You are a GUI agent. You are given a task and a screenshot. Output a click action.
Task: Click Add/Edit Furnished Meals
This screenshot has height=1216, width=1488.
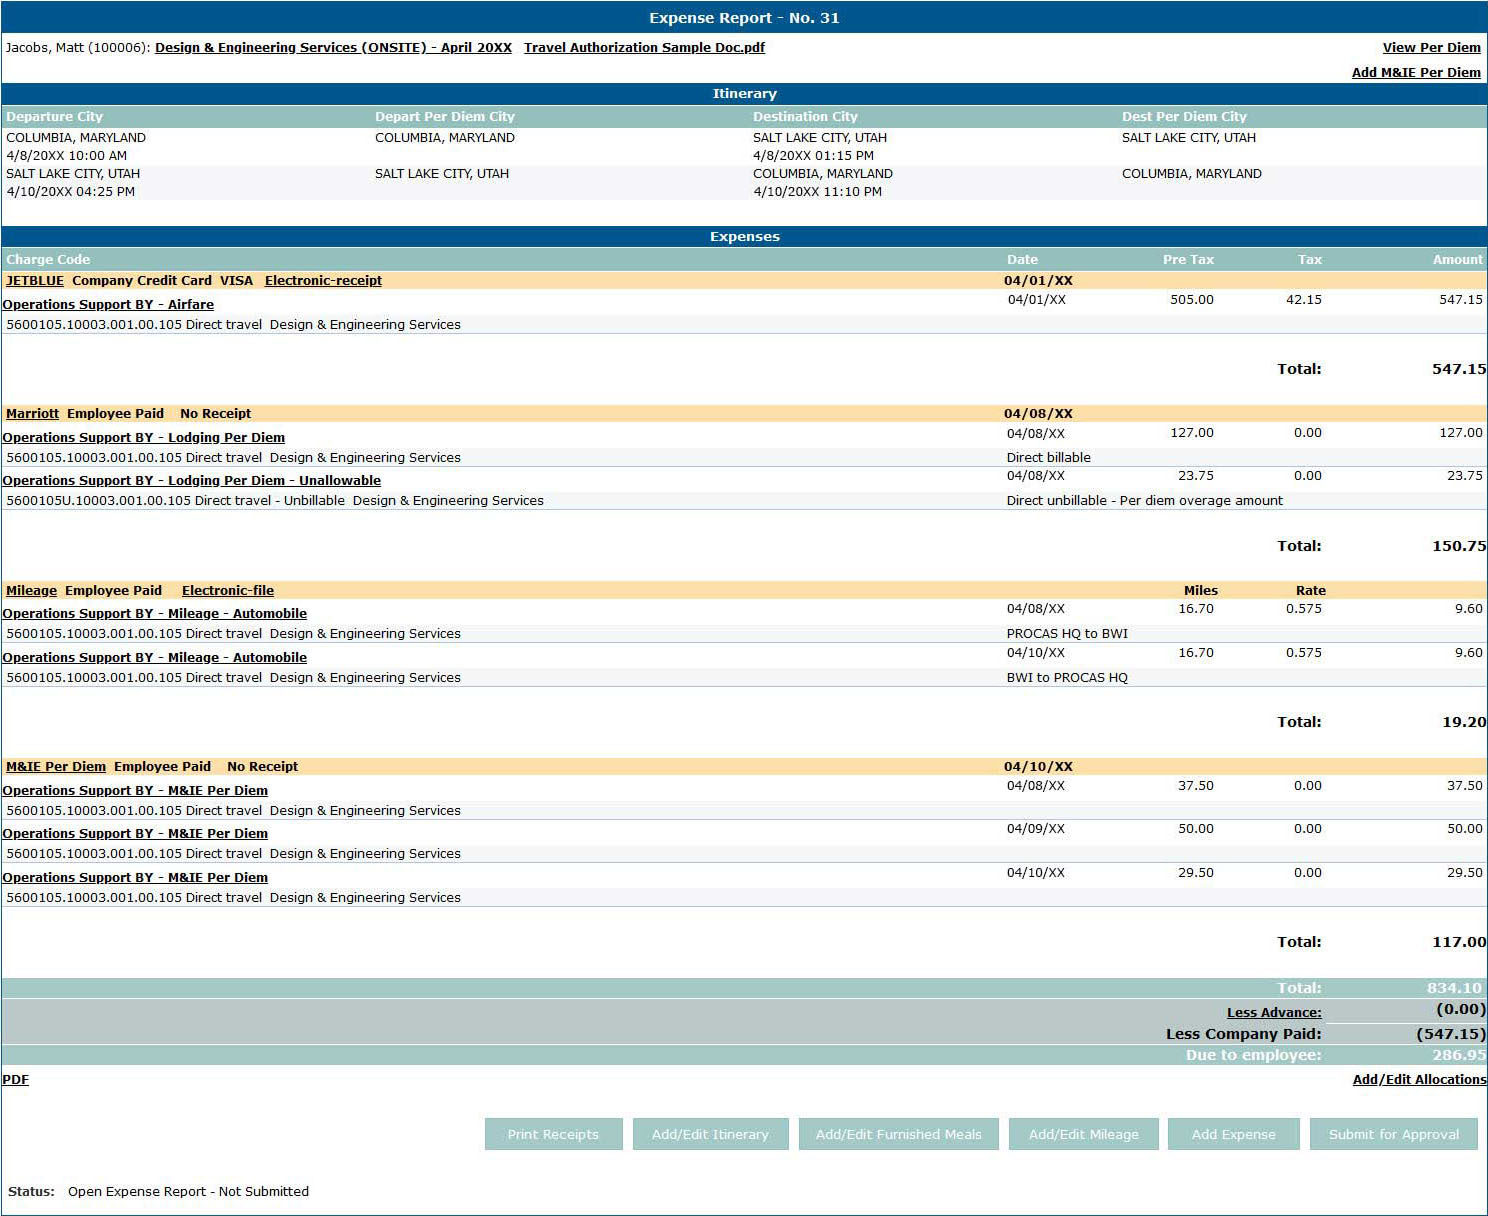point(897,1134)
